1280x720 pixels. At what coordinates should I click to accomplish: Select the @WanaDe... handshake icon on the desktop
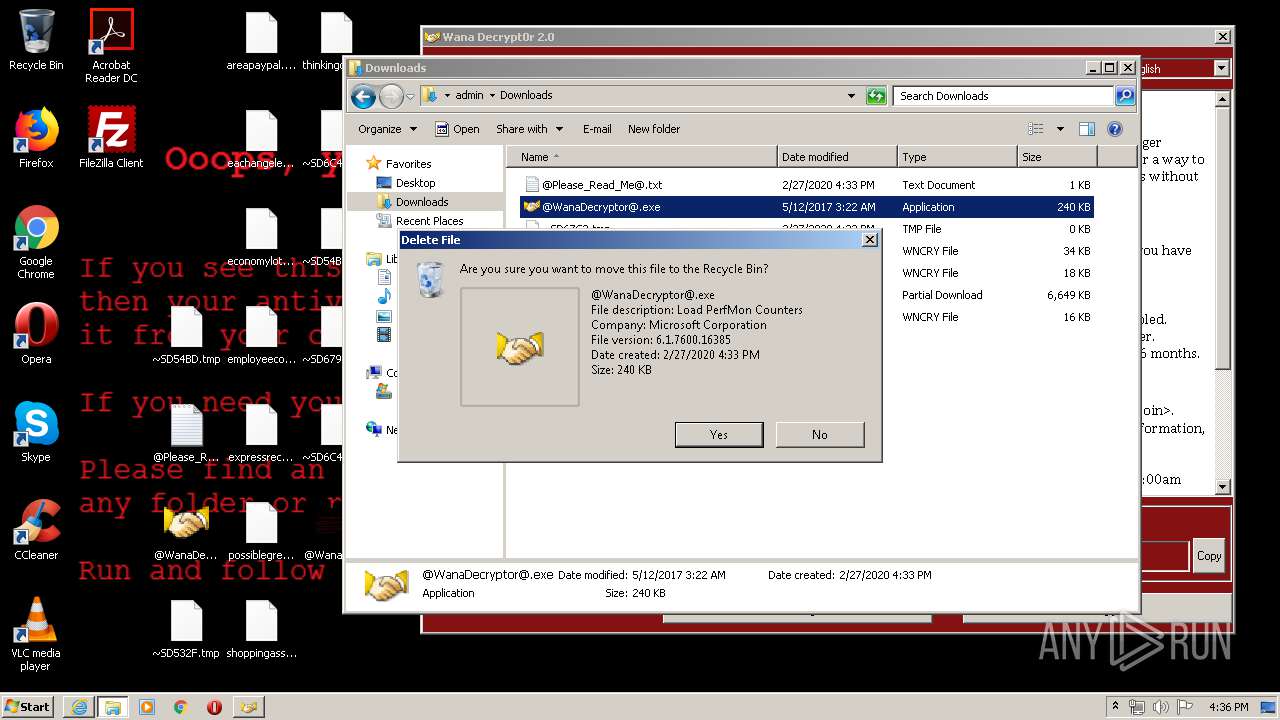186,530
